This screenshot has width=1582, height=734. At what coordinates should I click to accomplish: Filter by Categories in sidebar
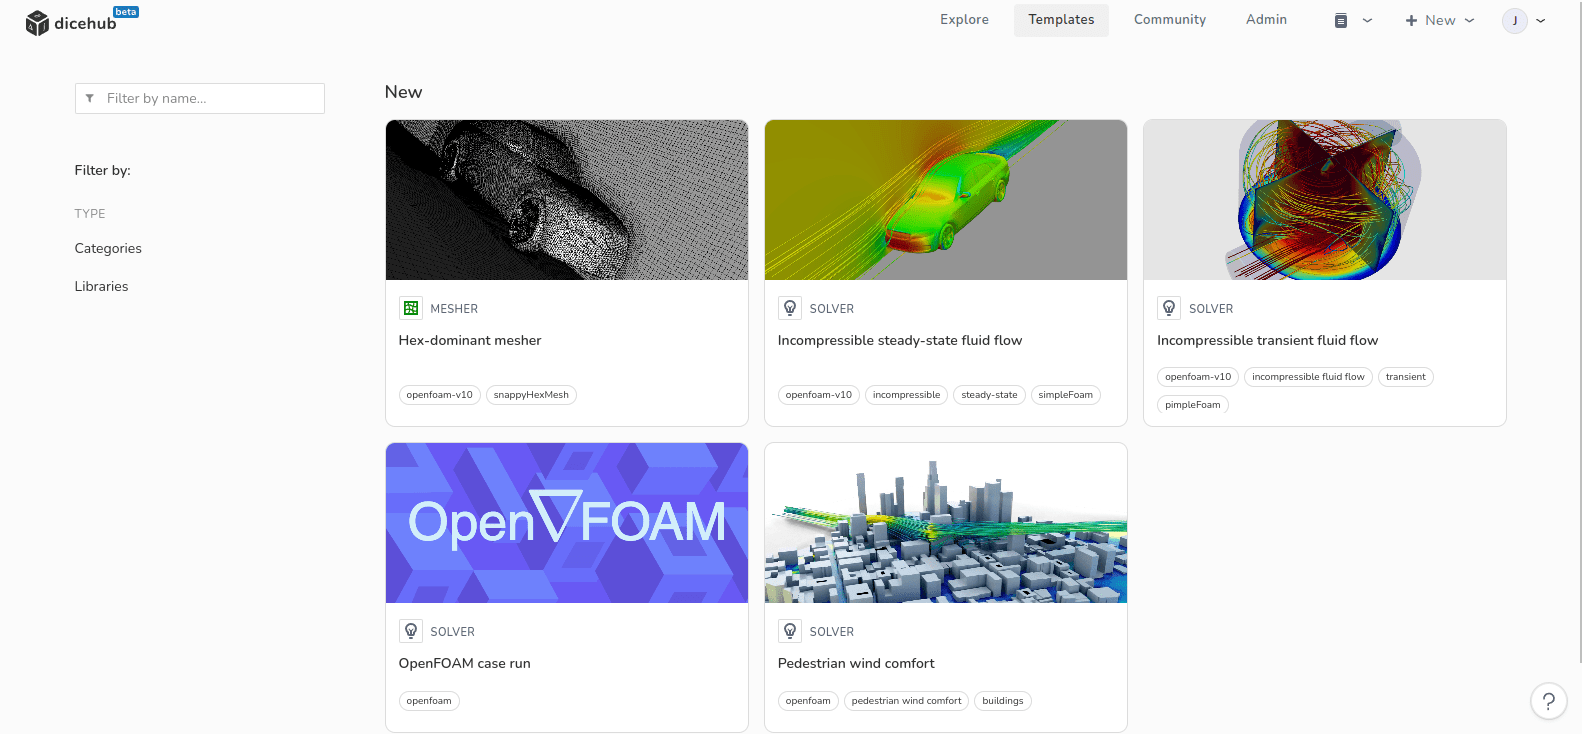(108, 248)
